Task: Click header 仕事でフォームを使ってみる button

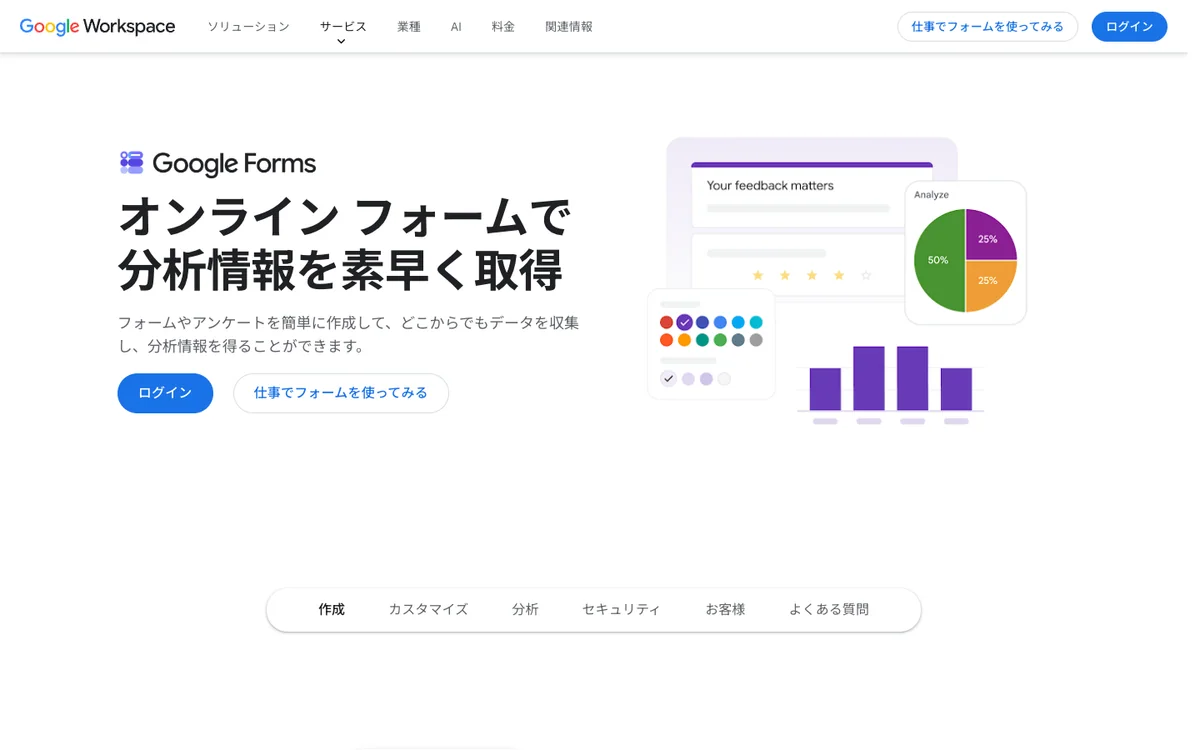Action: pyautogui.click(x=987, y=27)
